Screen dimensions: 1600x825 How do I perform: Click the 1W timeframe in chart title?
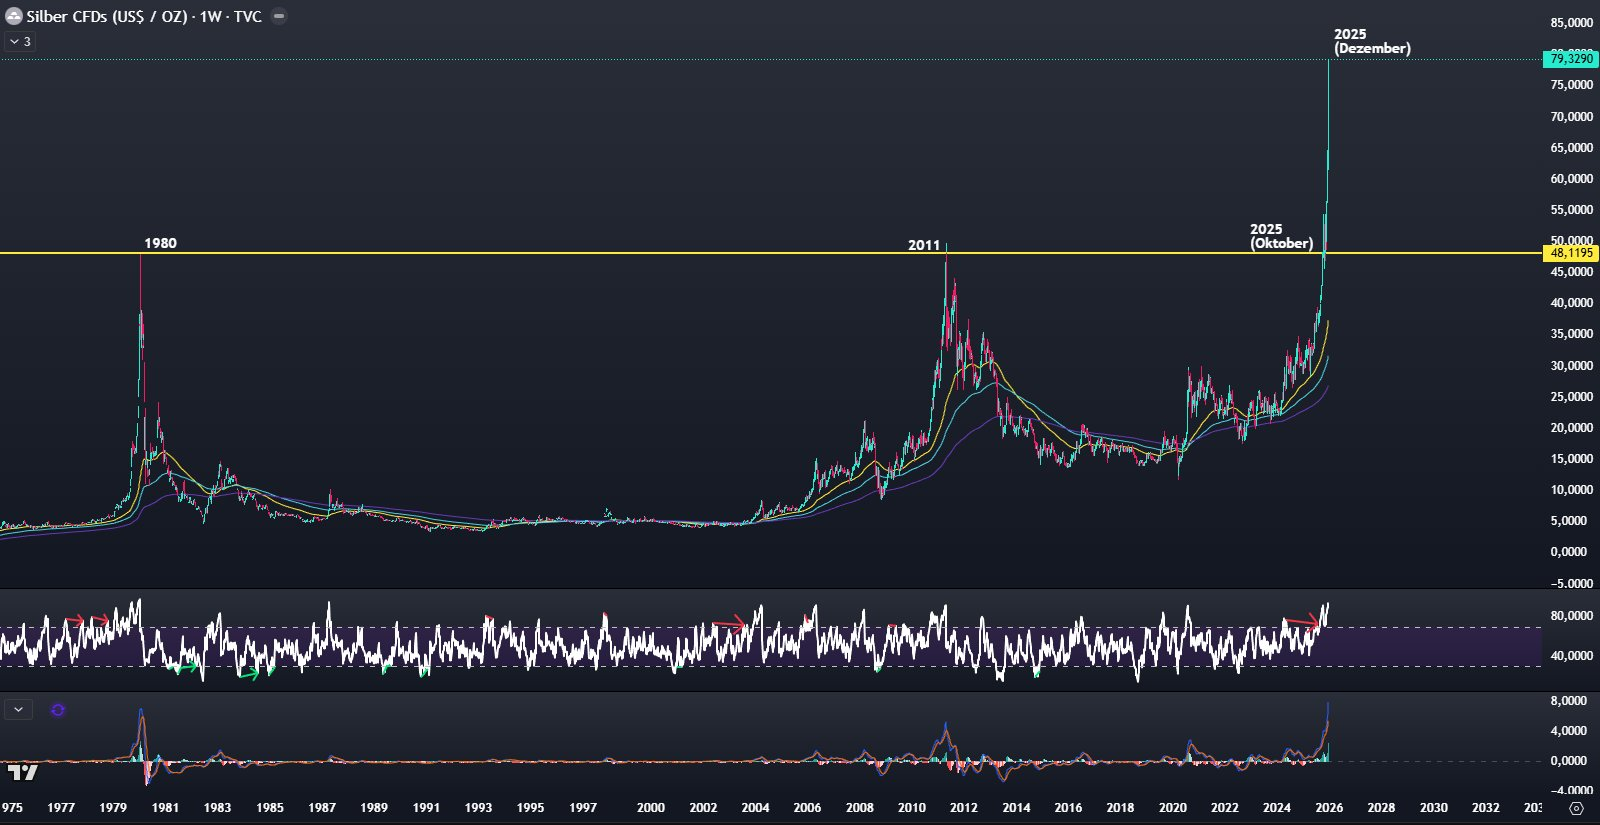tap(210, 17)
